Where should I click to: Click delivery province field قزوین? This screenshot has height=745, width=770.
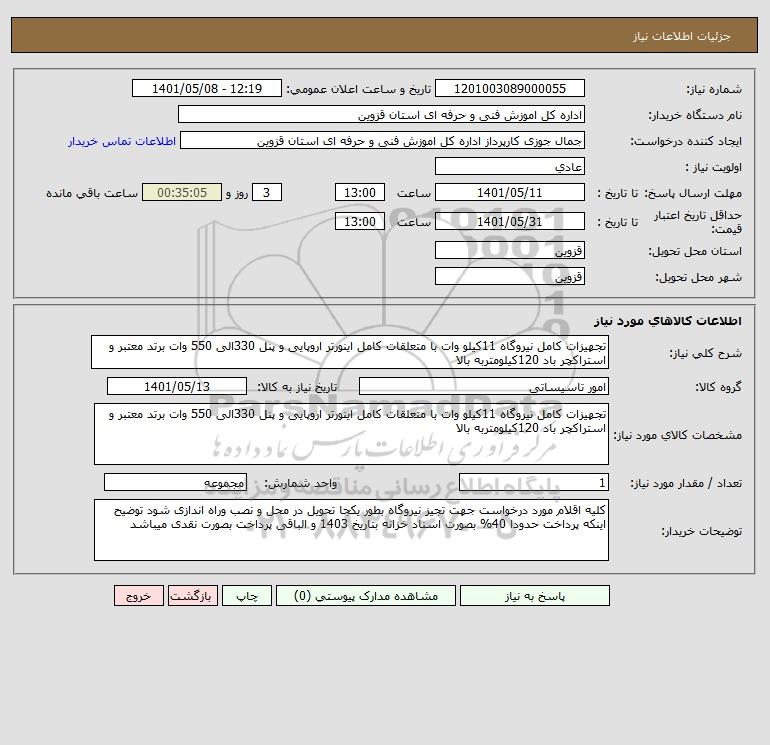[x=510, y=250]
